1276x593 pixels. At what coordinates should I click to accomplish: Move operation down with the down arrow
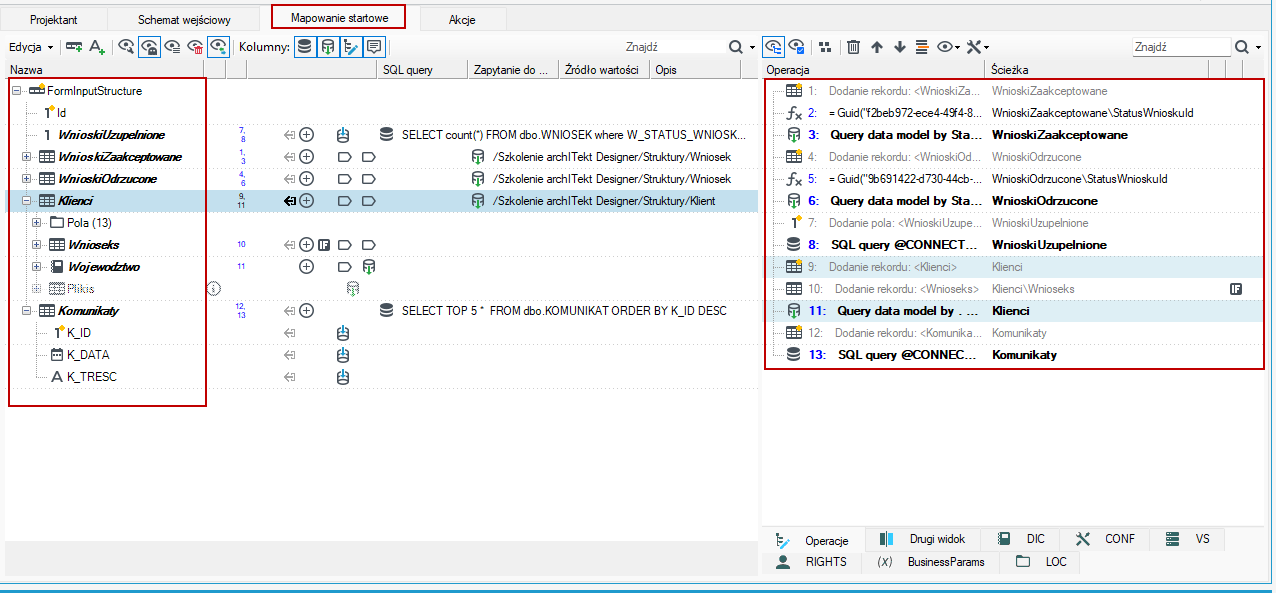point(900,47)
